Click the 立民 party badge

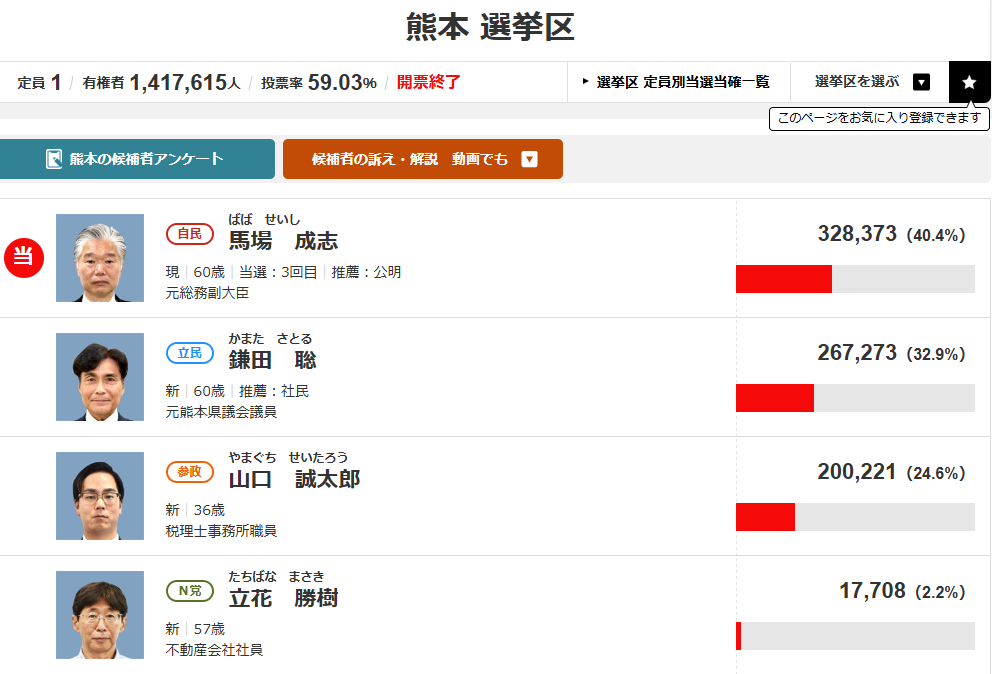190,353
